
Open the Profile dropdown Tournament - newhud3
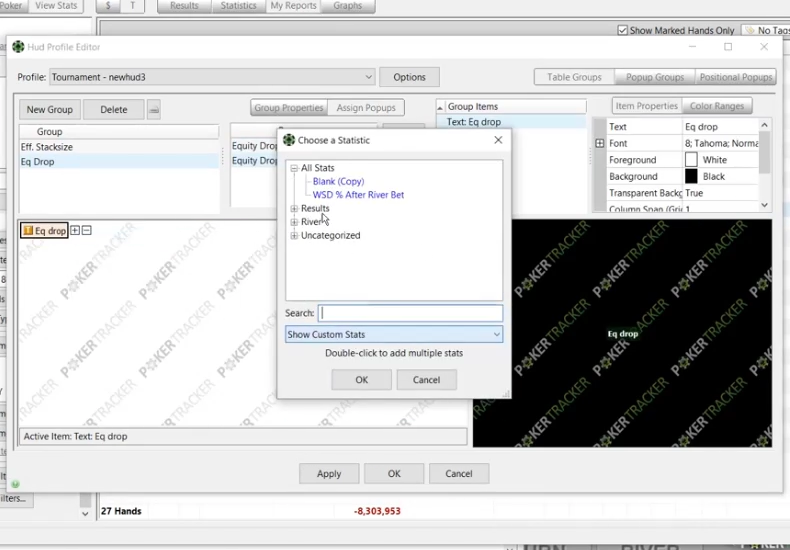(x=212, y=77)
